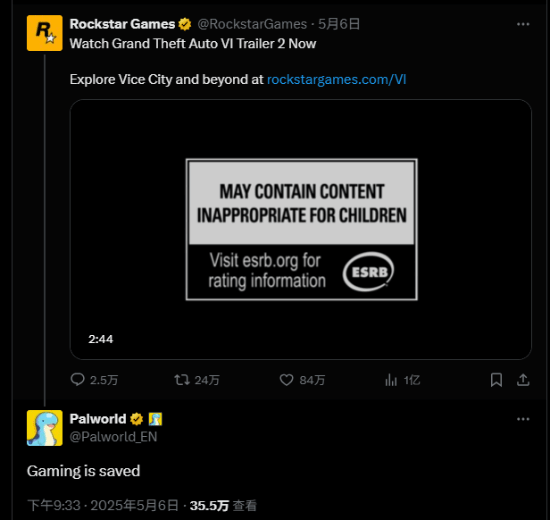Click Palworld's gold verified badge
The image size is (550, 520).
click(136, 419)
